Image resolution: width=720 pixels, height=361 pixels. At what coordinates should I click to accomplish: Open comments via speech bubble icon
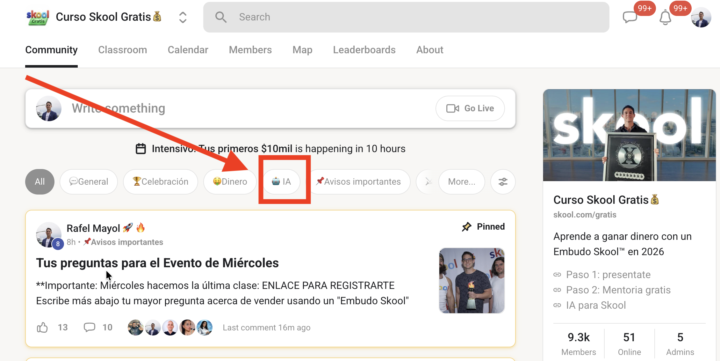coord(90,327)
